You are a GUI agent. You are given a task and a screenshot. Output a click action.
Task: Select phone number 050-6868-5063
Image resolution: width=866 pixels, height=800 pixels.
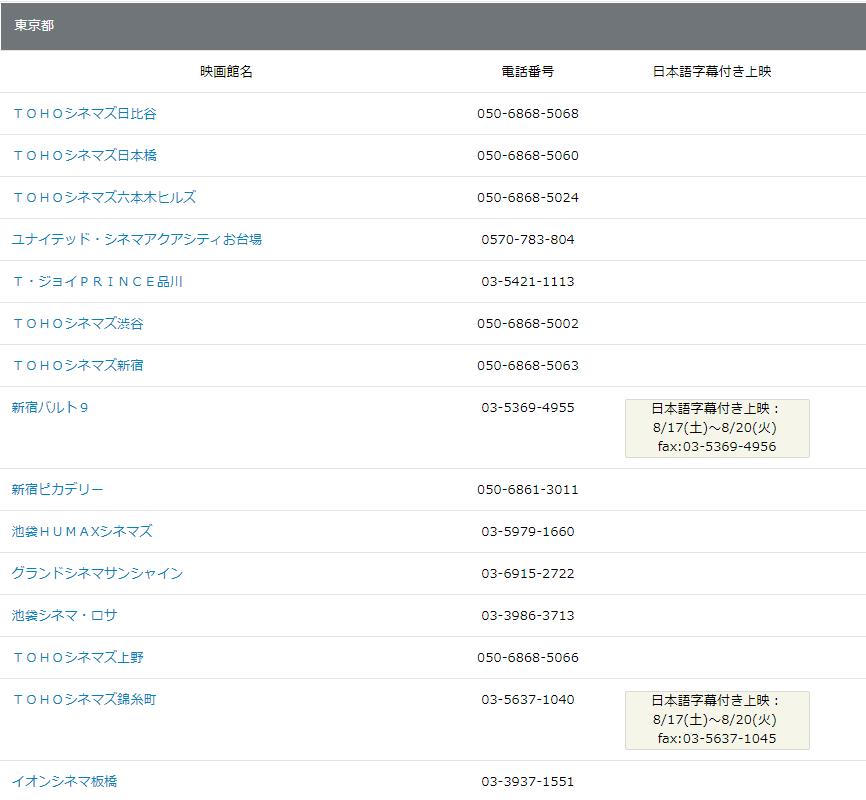pos(527,365)
